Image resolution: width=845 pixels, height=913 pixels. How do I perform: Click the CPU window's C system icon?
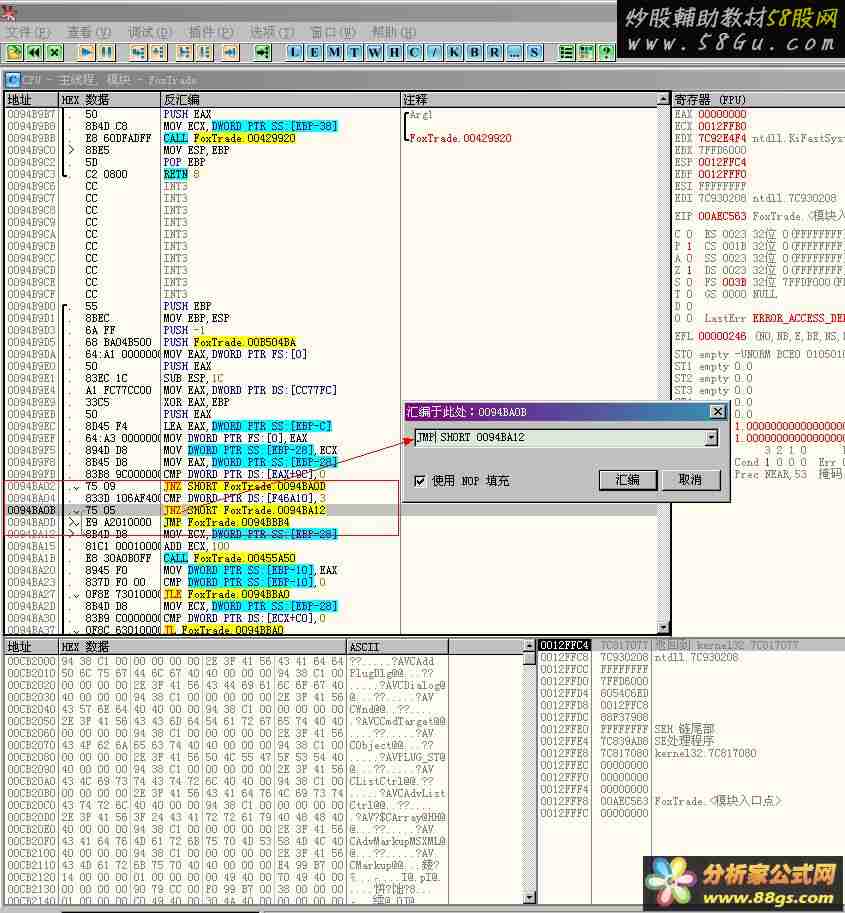tap(13, 79)
